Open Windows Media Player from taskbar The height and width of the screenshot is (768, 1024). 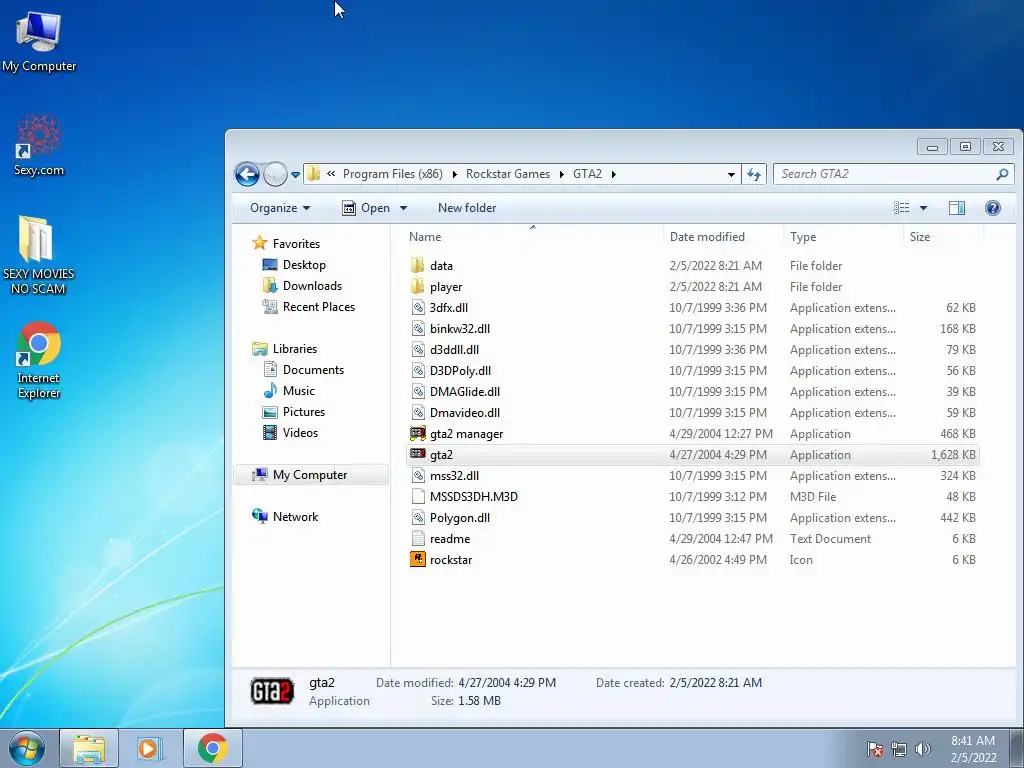click(x=149, y=748)
